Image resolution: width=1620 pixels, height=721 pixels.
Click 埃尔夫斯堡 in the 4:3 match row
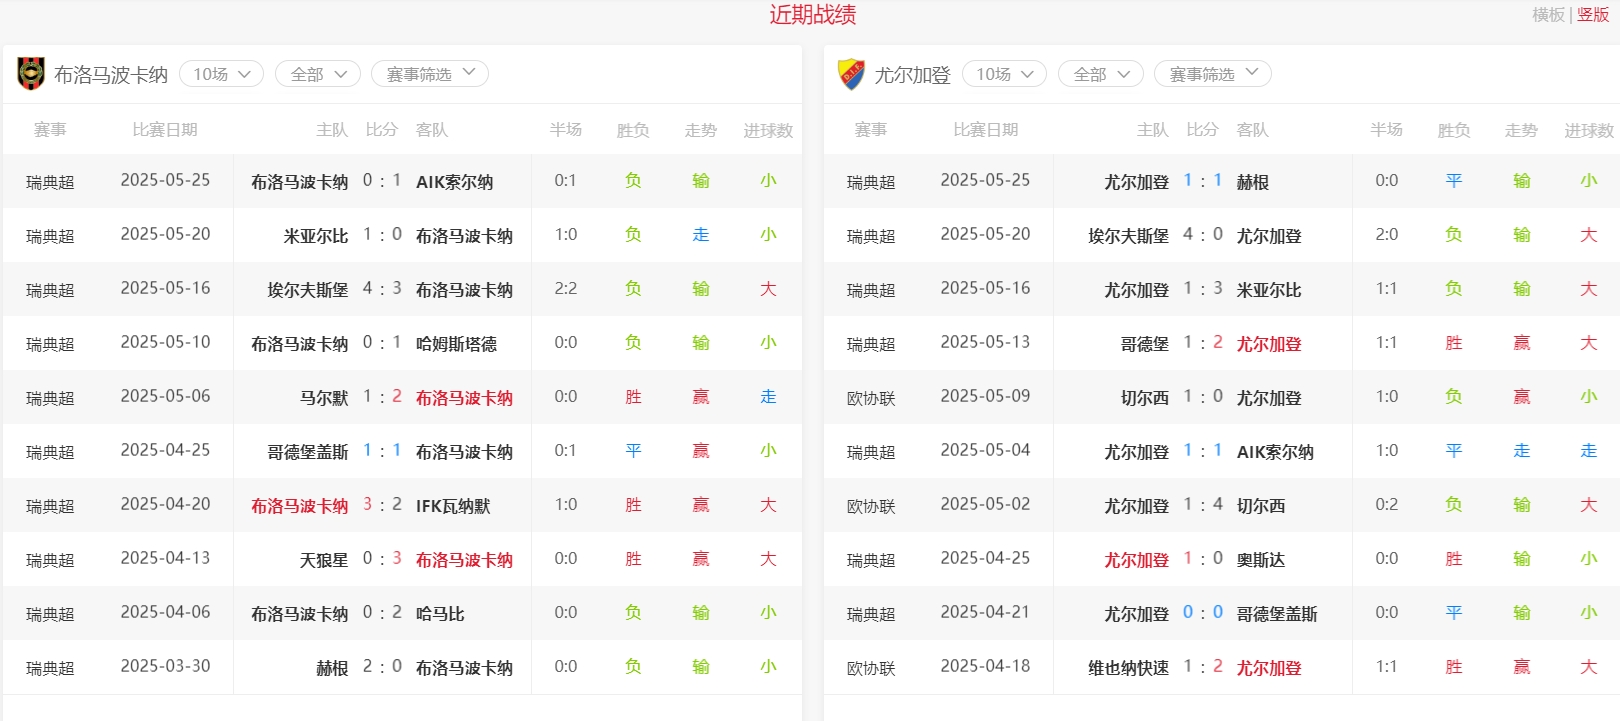[x=307, y=290]
